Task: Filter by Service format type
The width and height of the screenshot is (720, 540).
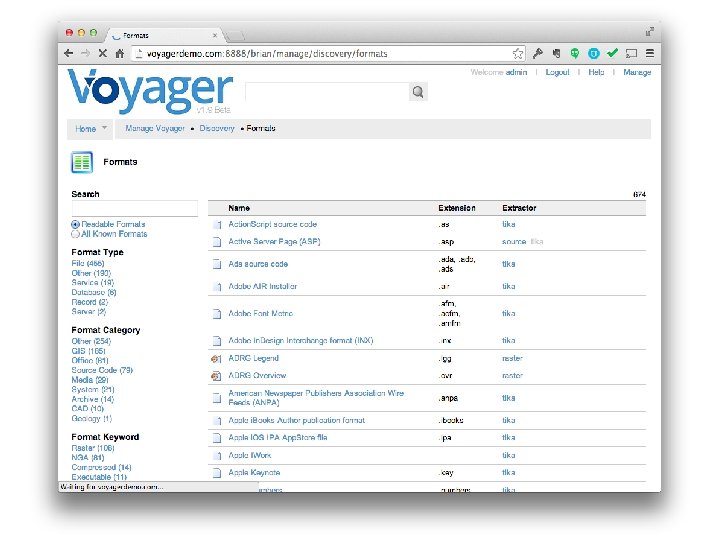Action: 92,282
